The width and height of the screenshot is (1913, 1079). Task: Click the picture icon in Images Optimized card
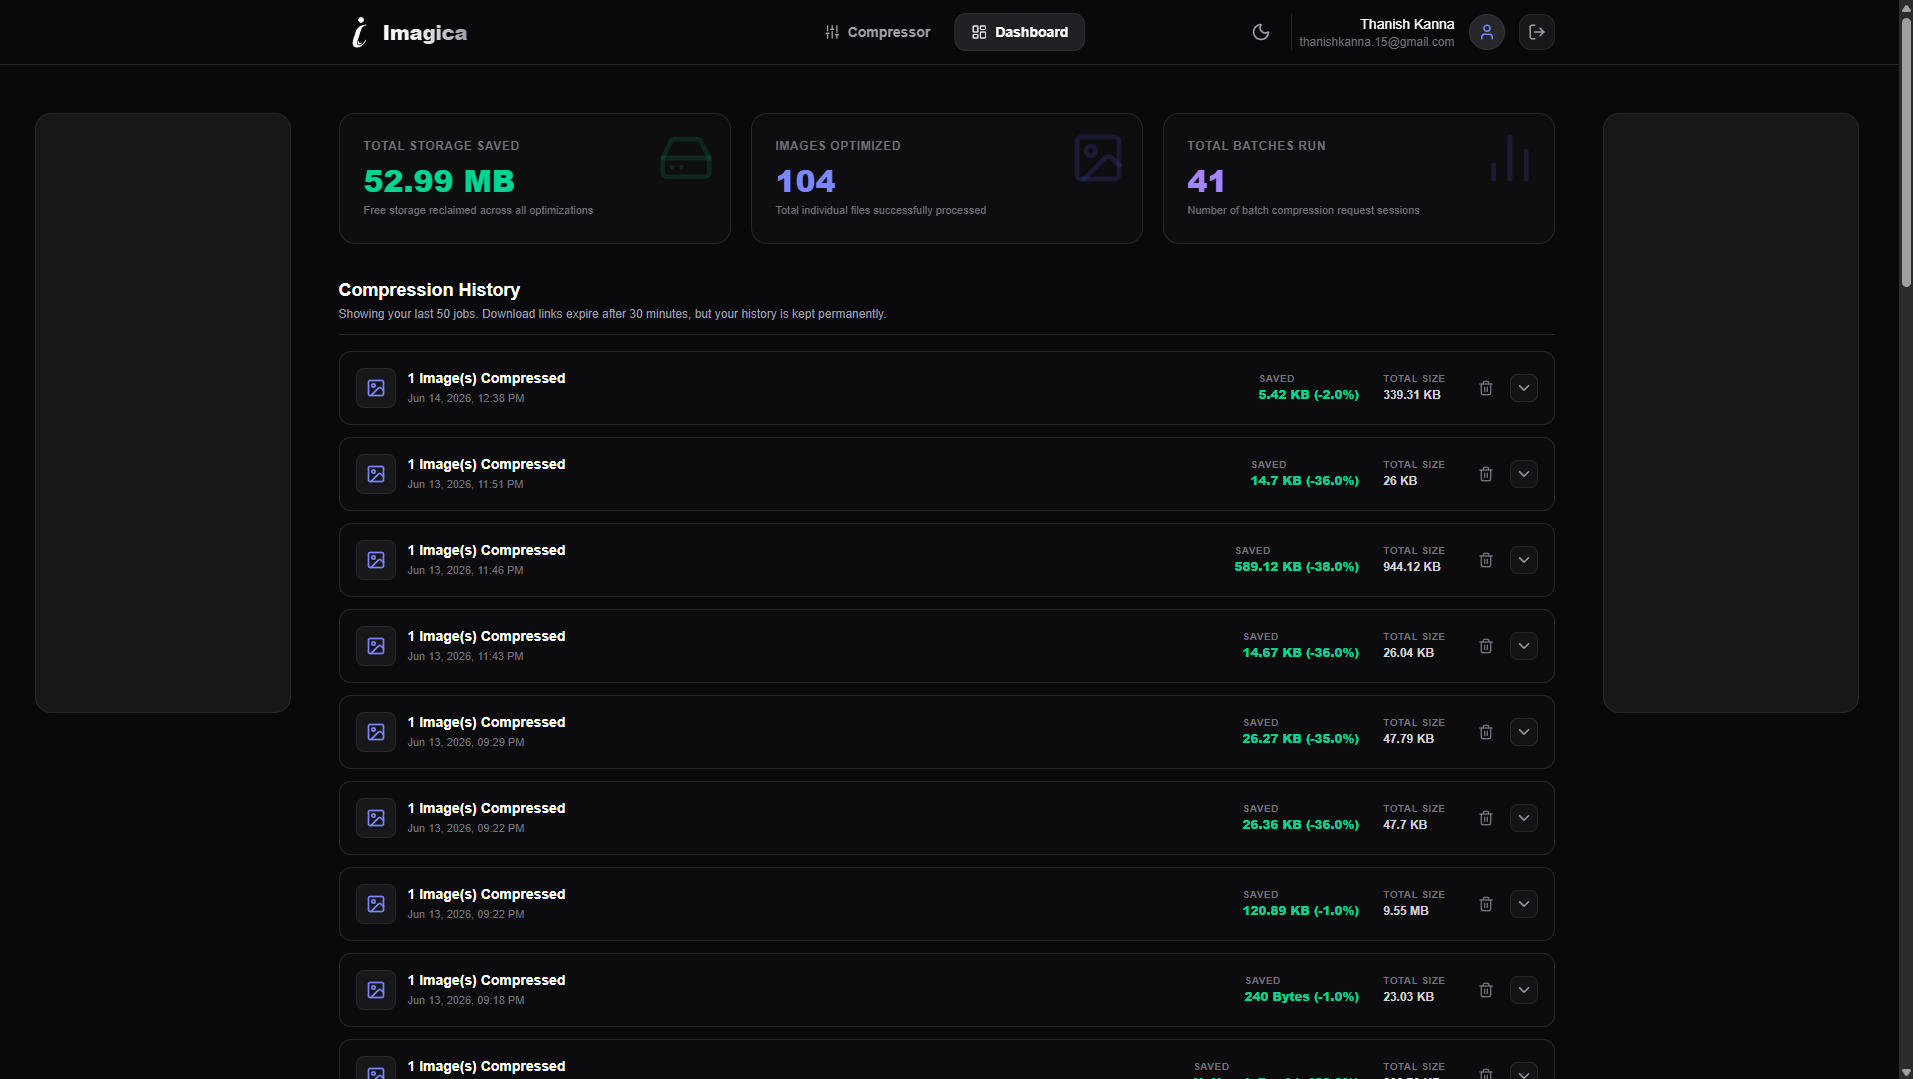click(1098, 158)
